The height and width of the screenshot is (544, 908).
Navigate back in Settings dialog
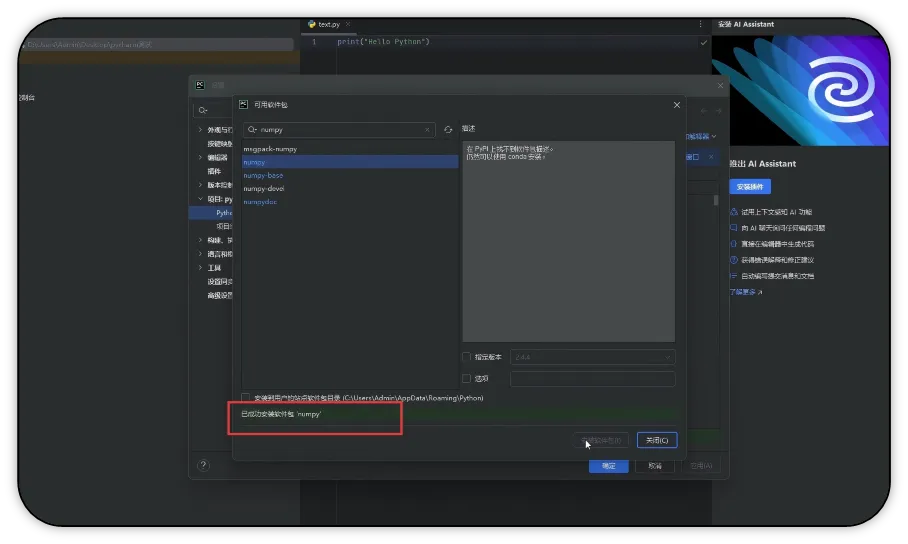704,111
